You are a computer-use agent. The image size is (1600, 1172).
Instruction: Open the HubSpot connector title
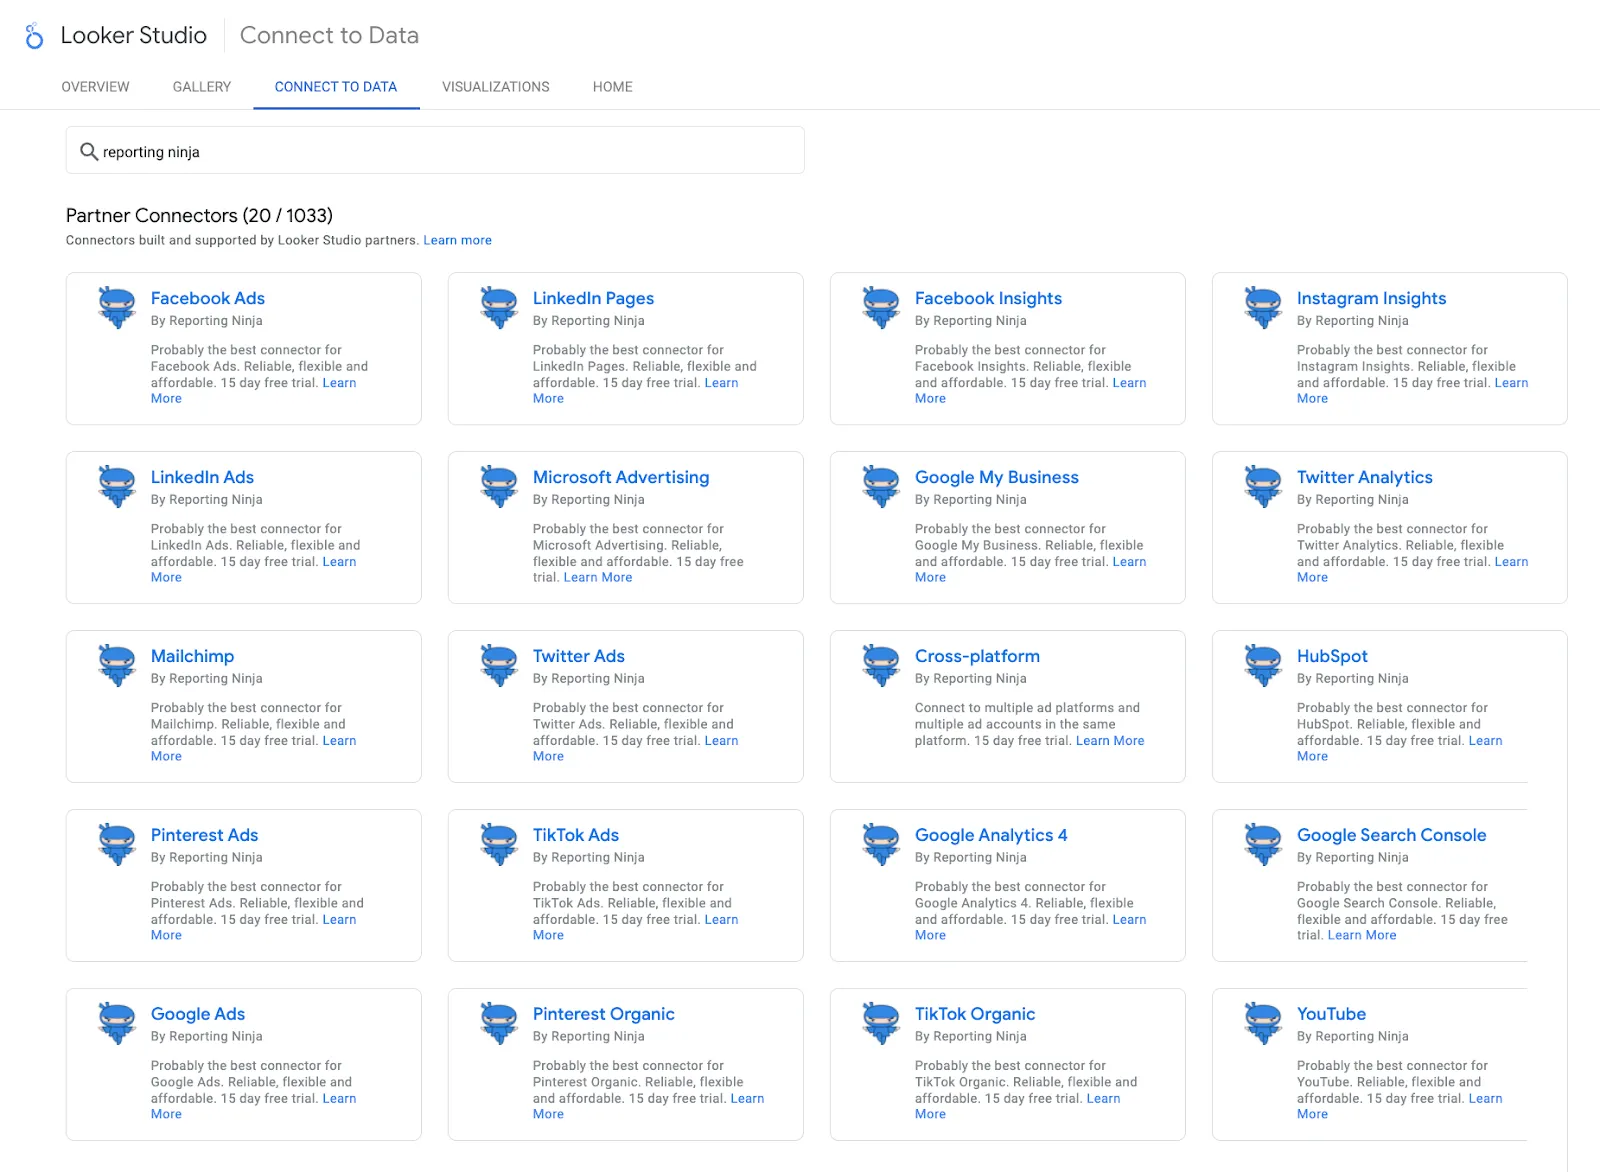point(1332,656)
